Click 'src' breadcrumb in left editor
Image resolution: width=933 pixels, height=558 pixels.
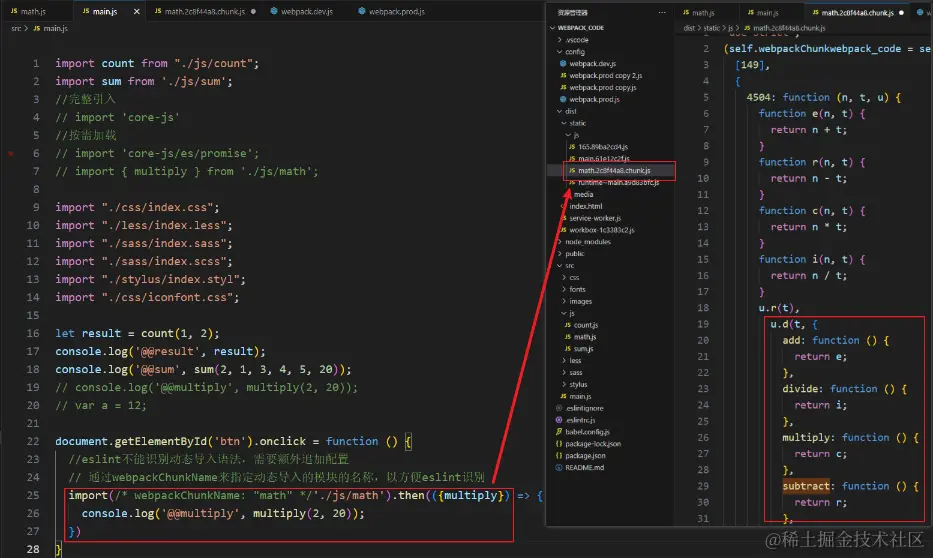[16, 28]
